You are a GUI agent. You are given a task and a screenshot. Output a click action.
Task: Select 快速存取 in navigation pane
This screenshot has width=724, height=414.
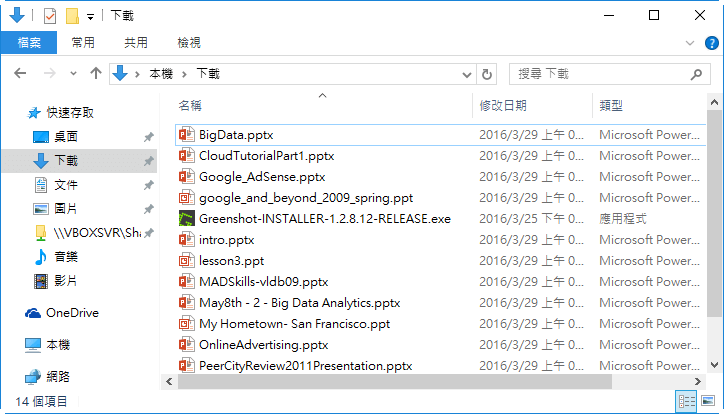[70, 113]
